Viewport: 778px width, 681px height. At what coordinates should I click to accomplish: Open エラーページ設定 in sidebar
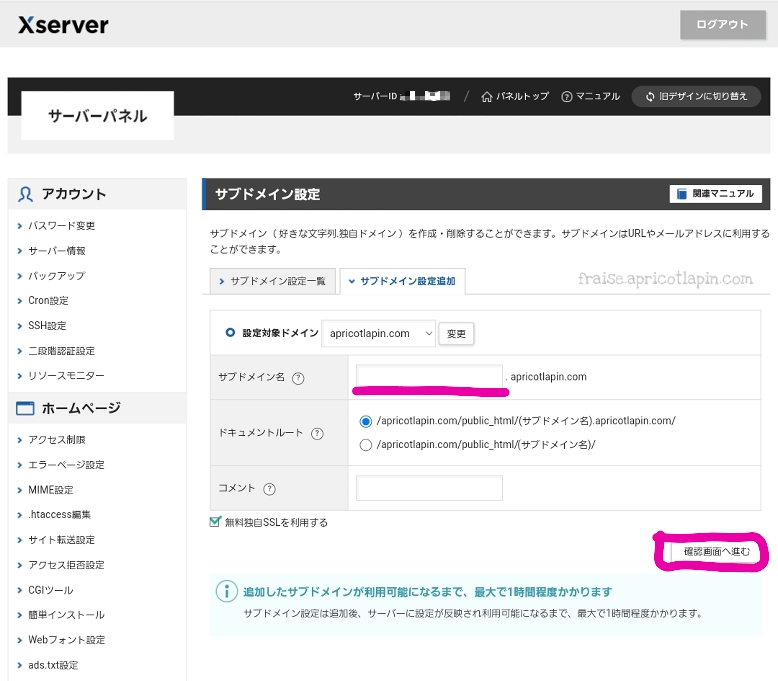(66, 465)
